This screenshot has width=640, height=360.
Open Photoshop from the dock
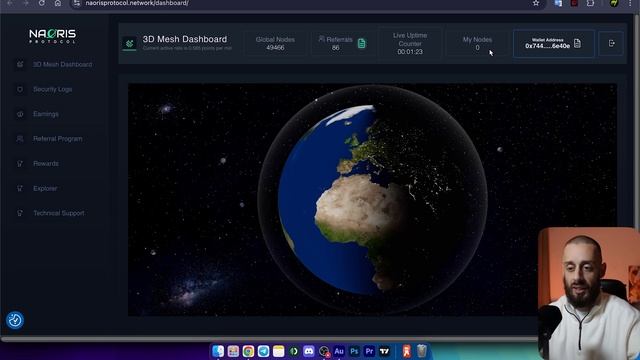(354, 351)
